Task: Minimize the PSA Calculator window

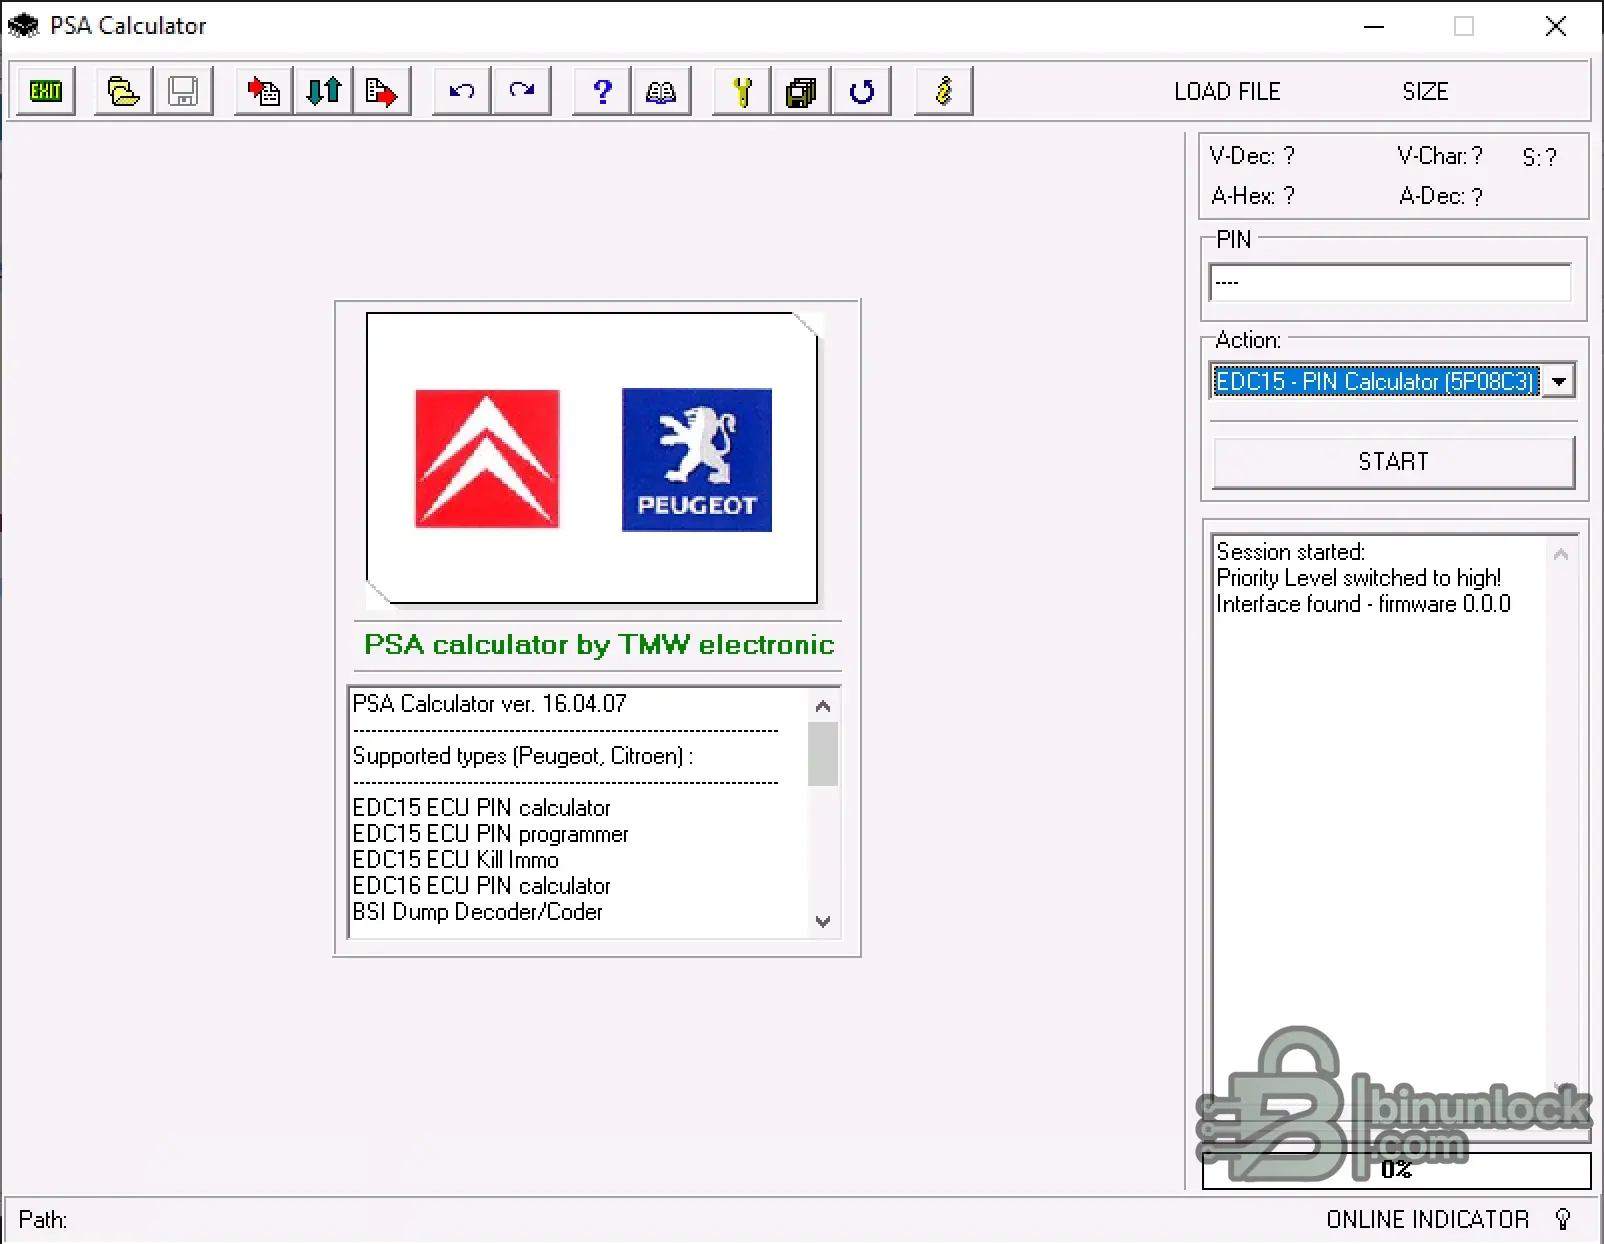Action: tap(1374, 27)
